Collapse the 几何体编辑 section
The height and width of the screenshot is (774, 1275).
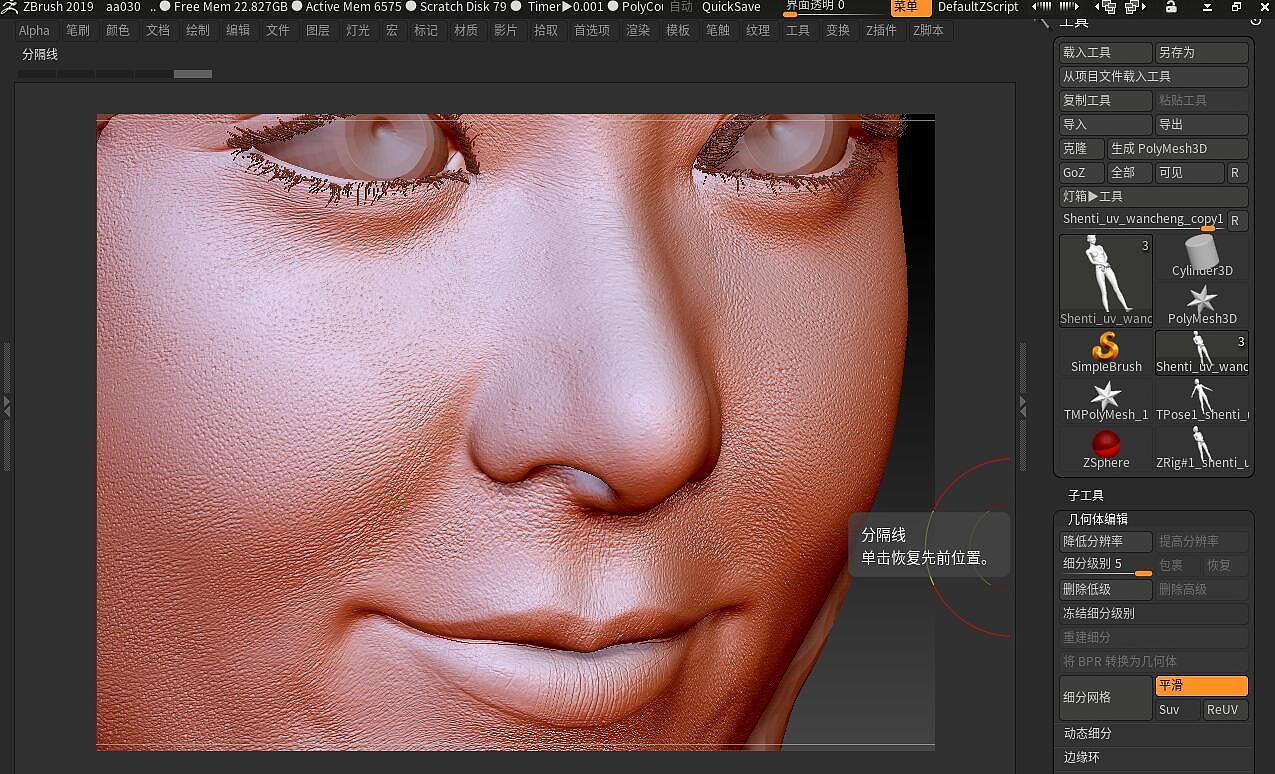(x=1098, y=519)
